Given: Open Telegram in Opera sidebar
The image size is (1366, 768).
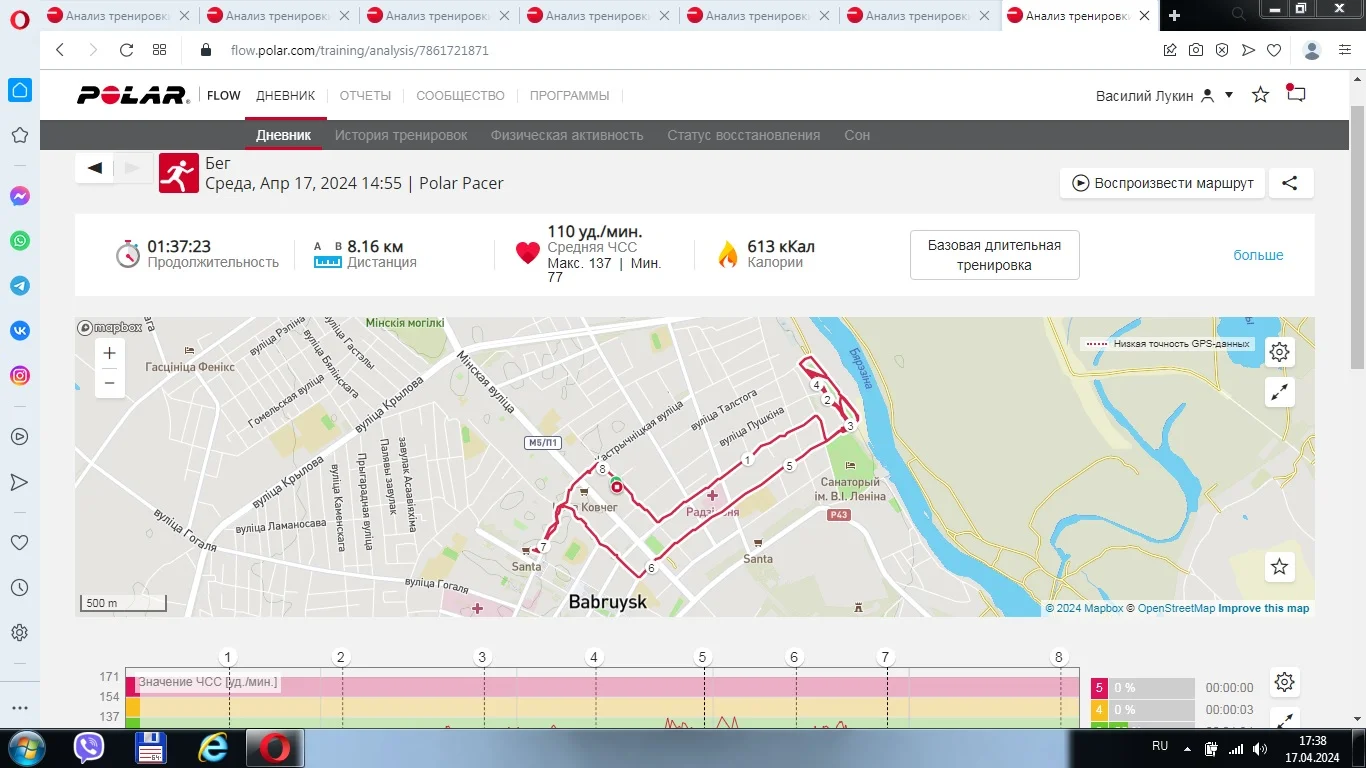Looking at the screenshot, I should (20, 286).
